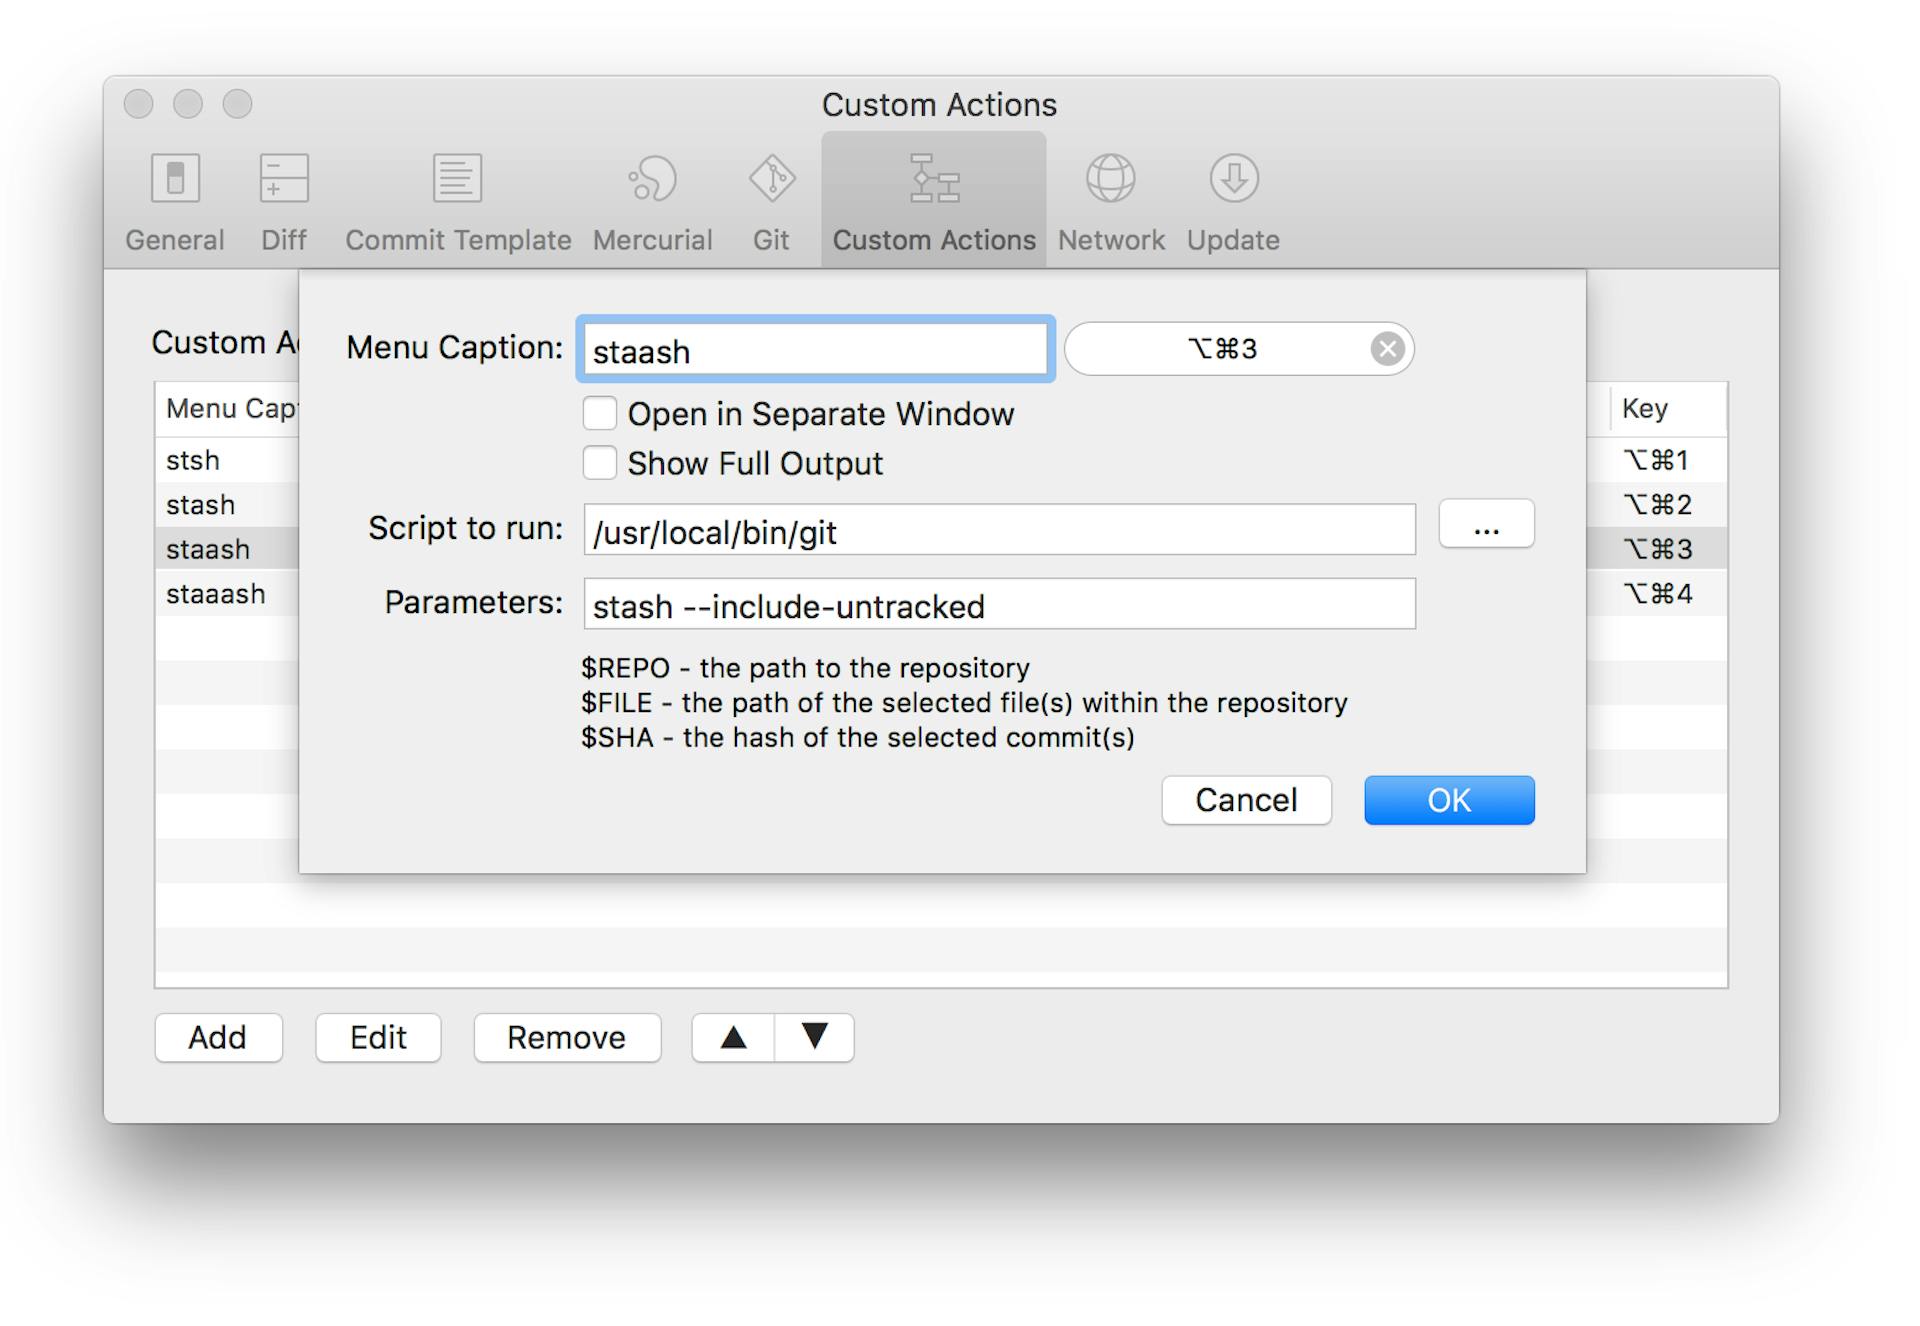Browse for script with ellipsis button

[1486, 524]
